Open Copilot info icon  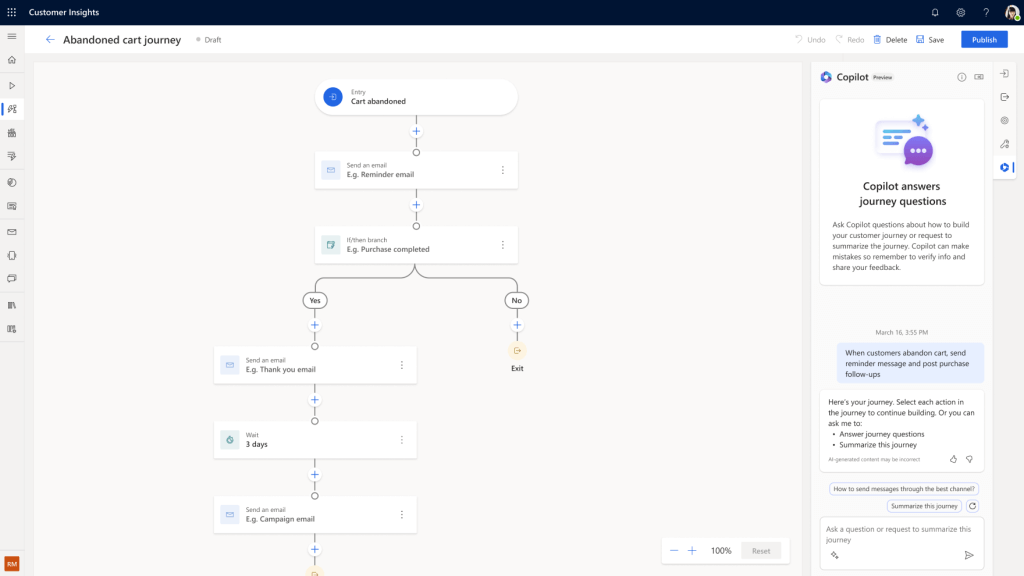961,77
